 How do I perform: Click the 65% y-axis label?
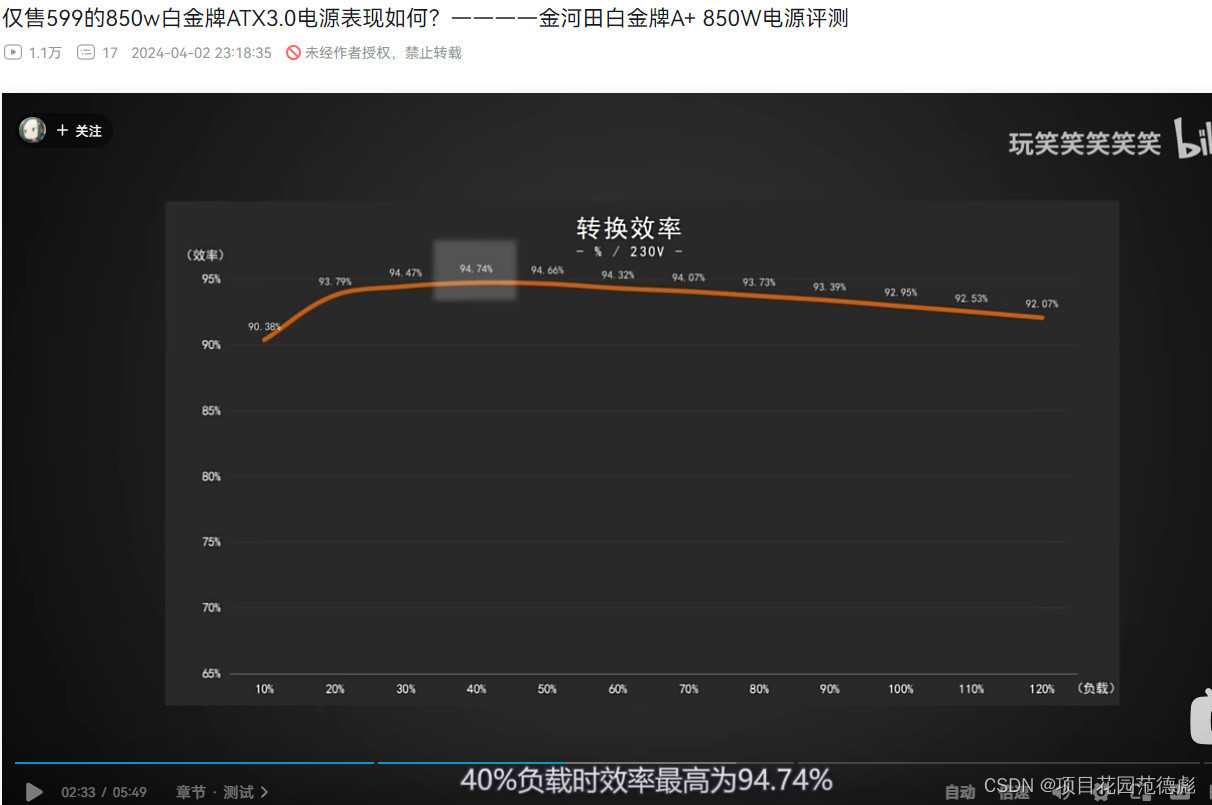click(211, 674)
